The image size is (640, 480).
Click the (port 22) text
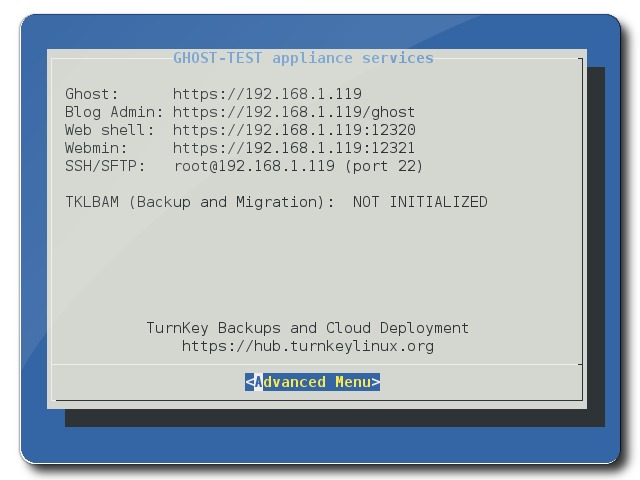[383, 166]
